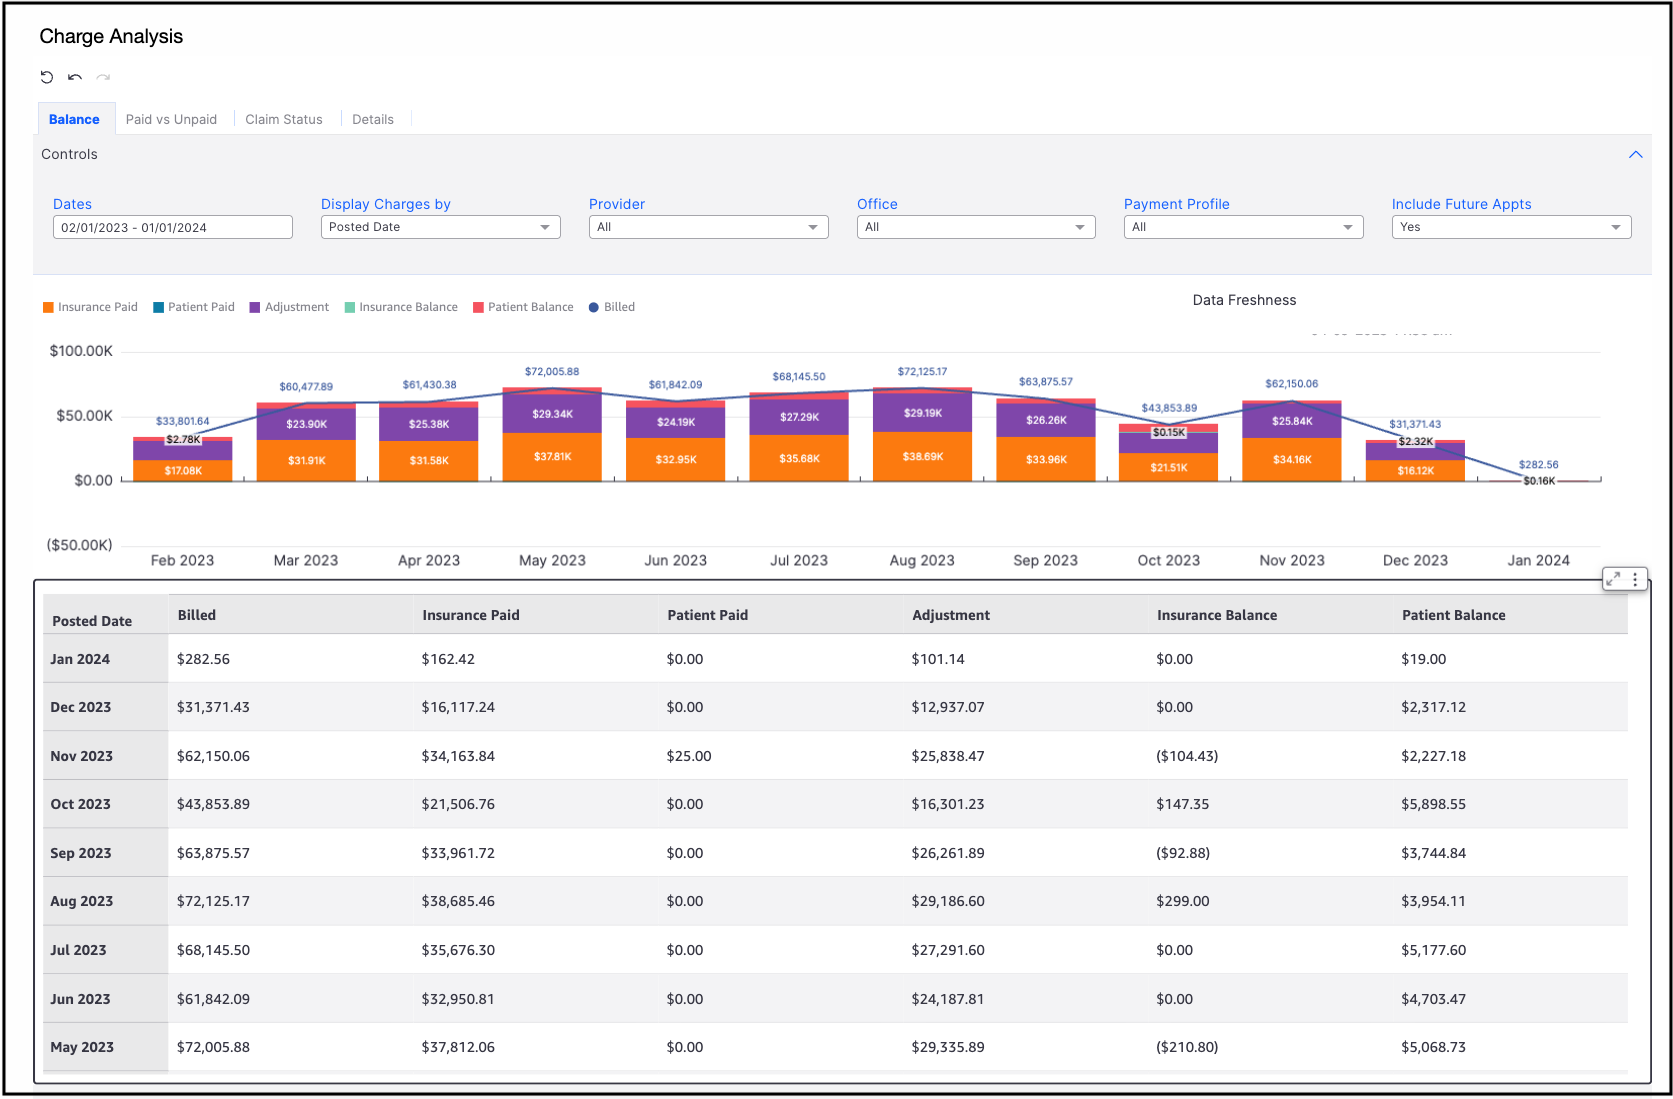
Task: Click the Billed legend dot
Action: coord(594,307)
